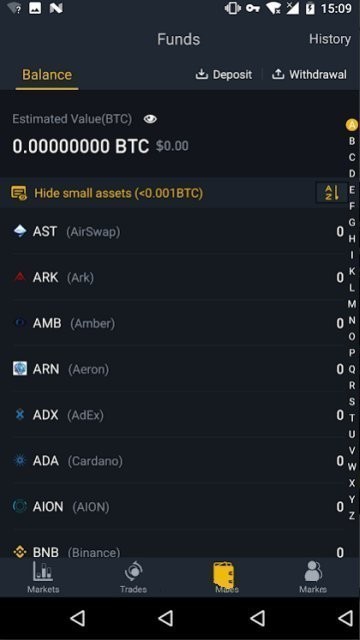Image resolution: width=360 pixels, height=640 pixels.
Task: Open the Deposit option
Action: [224, 75]
